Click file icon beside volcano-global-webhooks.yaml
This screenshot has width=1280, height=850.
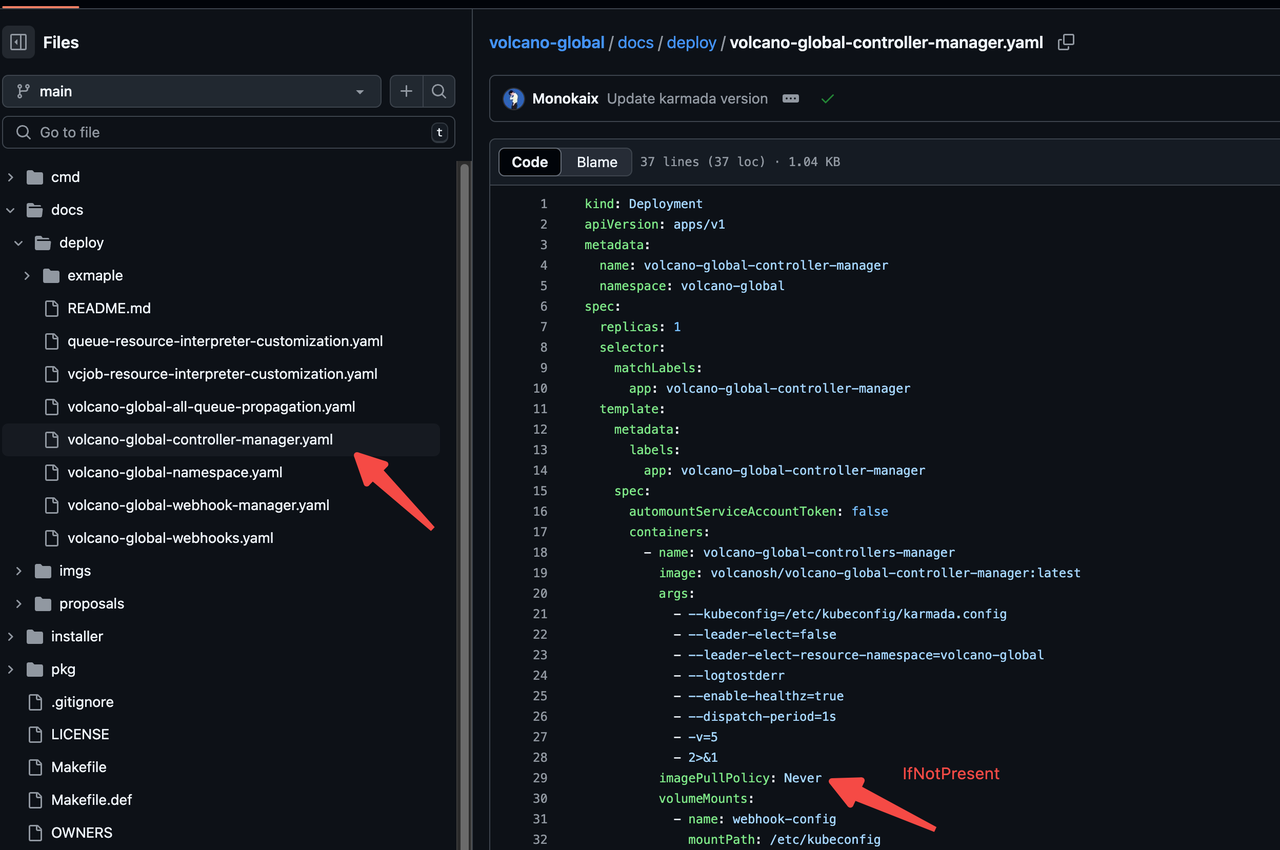pyautogui.click(x=51, y=538)
